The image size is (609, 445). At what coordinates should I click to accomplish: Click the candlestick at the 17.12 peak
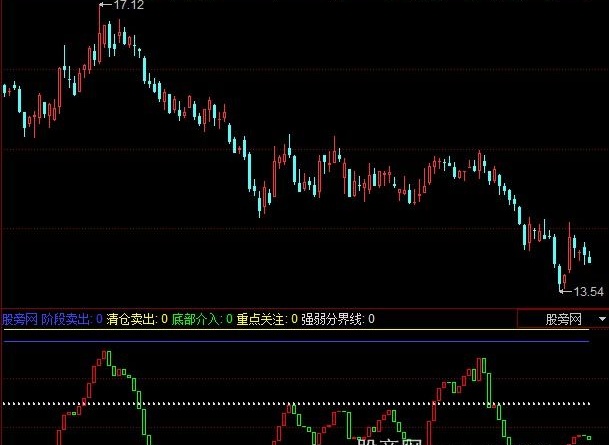(x=100, y=34)
